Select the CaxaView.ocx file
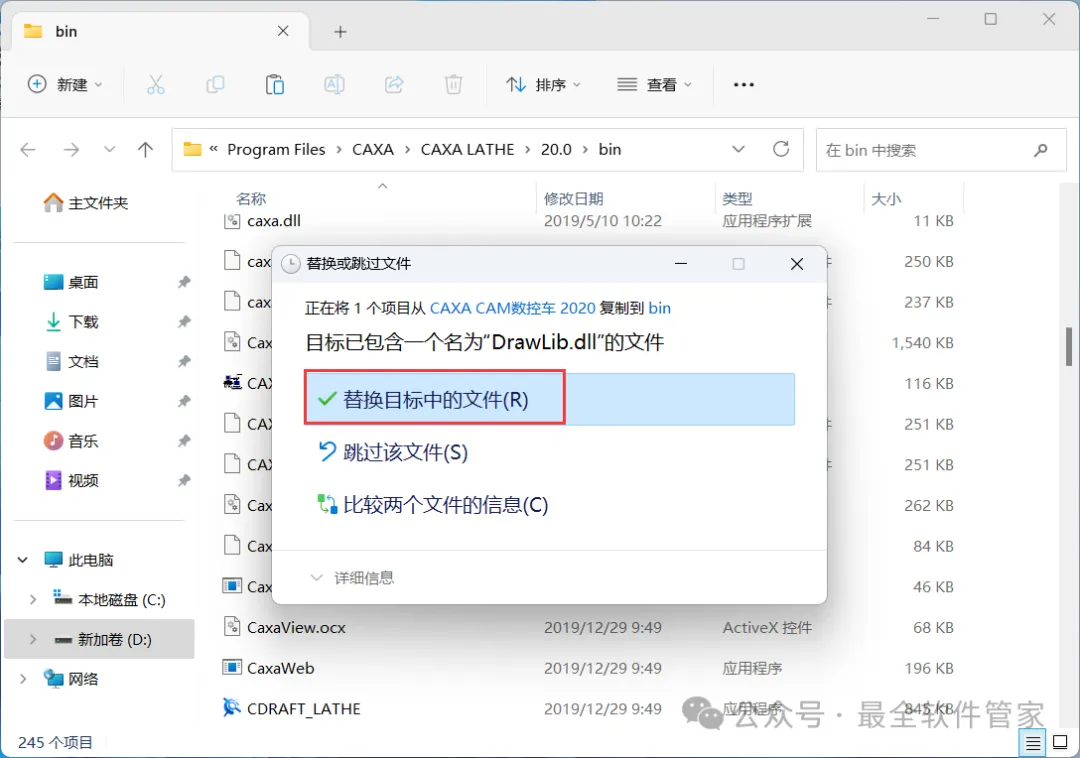Image resolution: width=1080 pixels, height=758 pixels. (296, 628)
